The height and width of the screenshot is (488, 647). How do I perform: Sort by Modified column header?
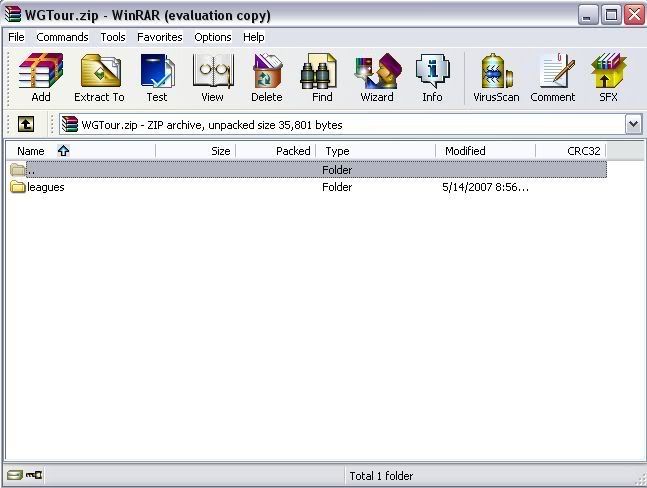[465, 151]
